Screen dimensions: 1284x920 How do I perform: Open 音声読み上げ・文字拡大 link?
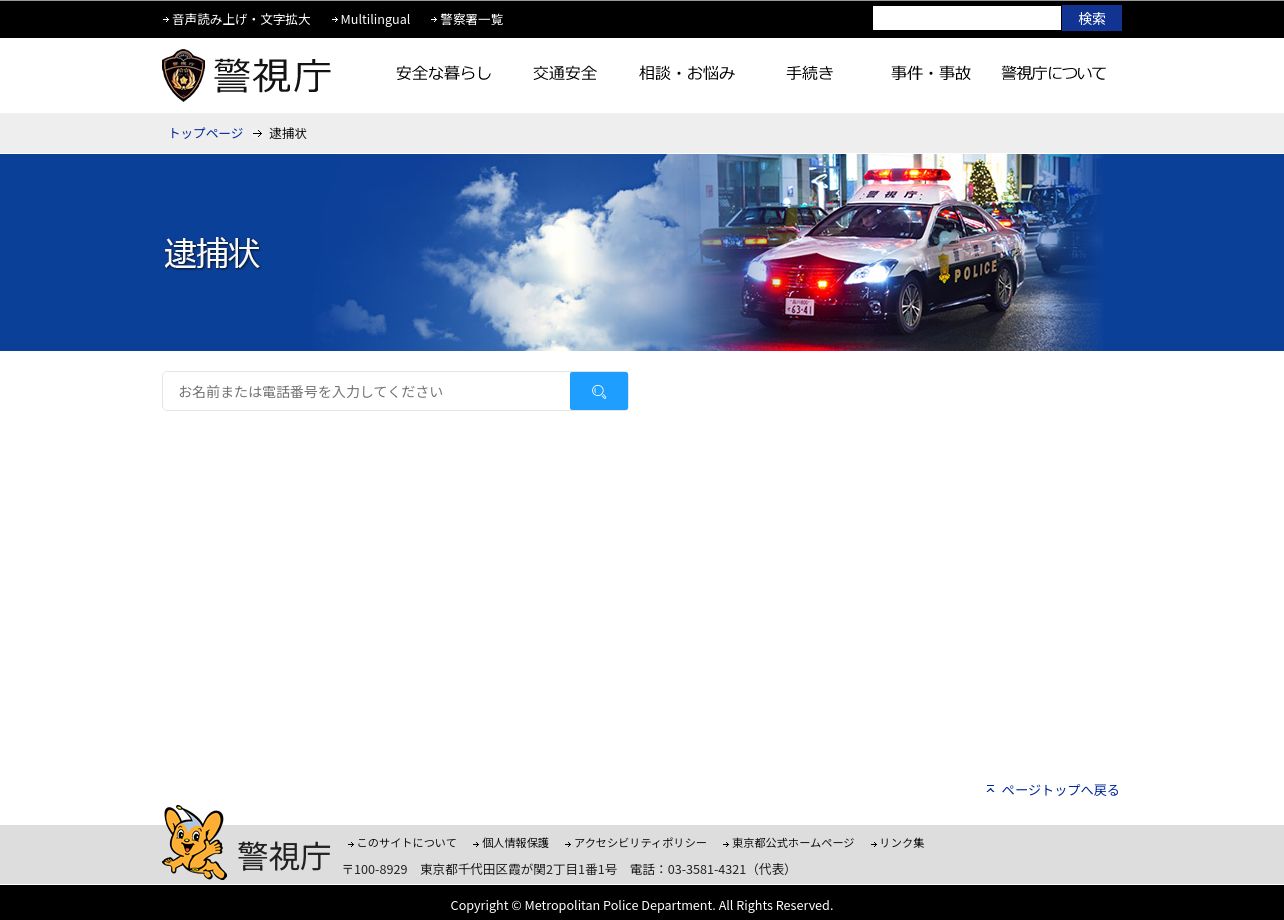tap(241, 19)
